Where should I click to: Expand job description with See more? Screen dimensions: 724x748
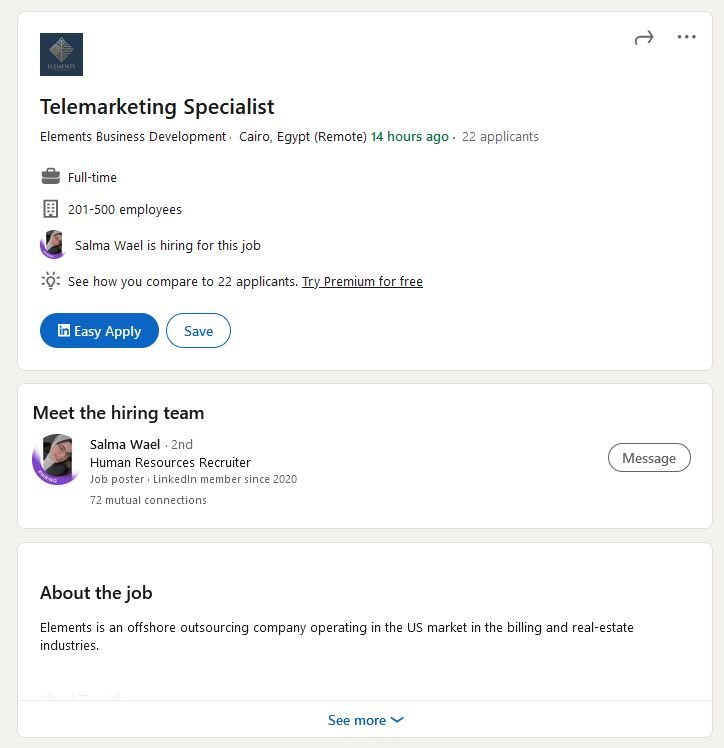[x=365, y=720]
